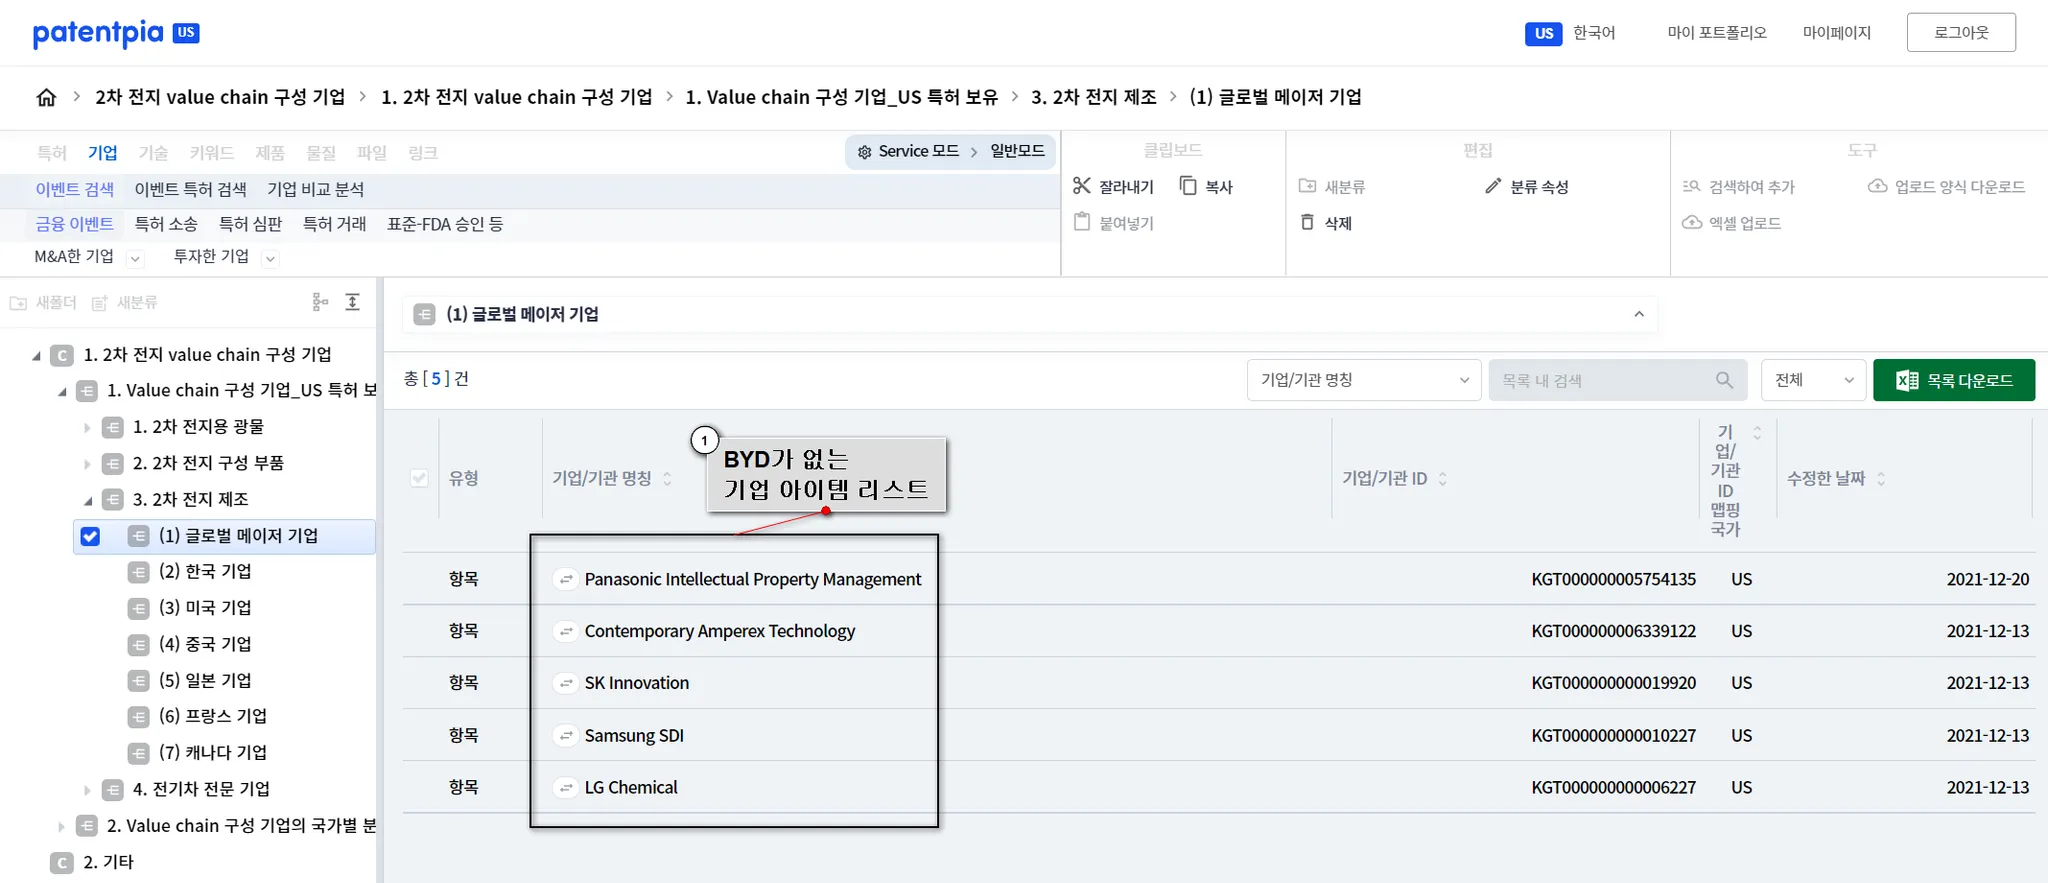Click the search magnifier icon in list search
The height and width of the screenshot is (883, 2048).
pos(1724,380)
